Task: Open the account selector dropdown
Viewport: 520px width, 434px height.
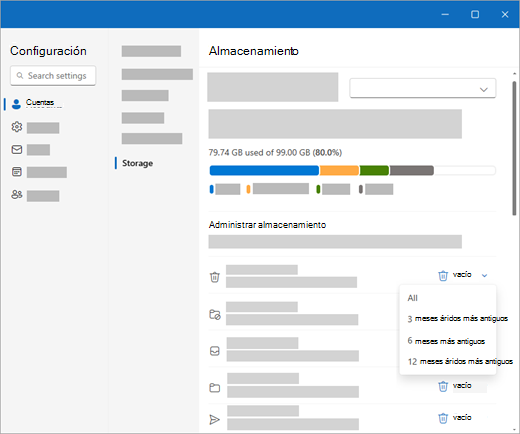Action: coord(423,88)
